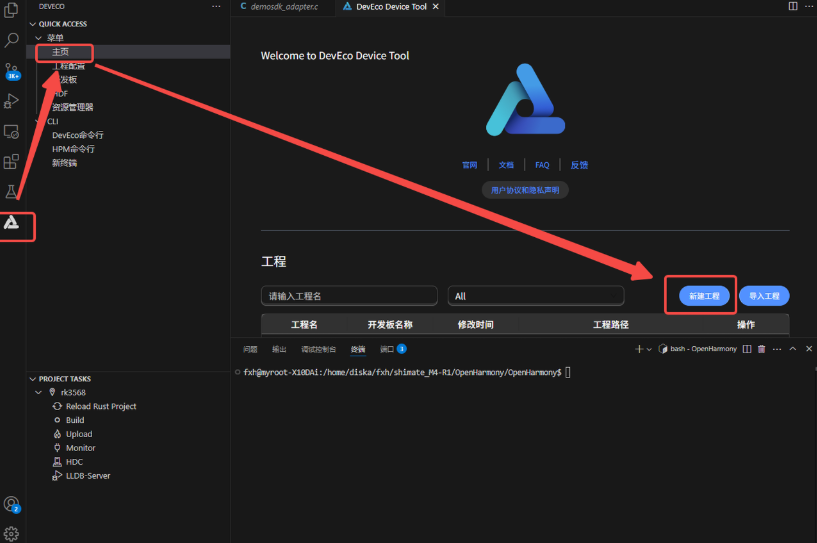Open the 'All' board filter dropdown

pyautogui.click(x=536, y=296)
